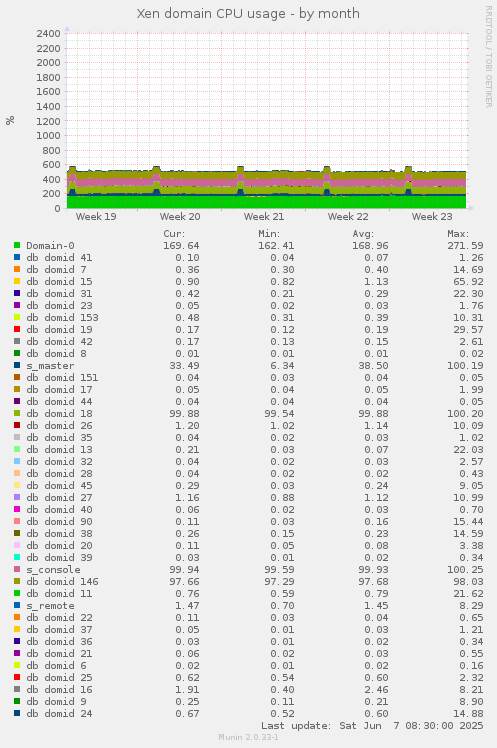Click the db domid 24 label
497x748 pixels.
pyautogui.click(x=59, y=713)
